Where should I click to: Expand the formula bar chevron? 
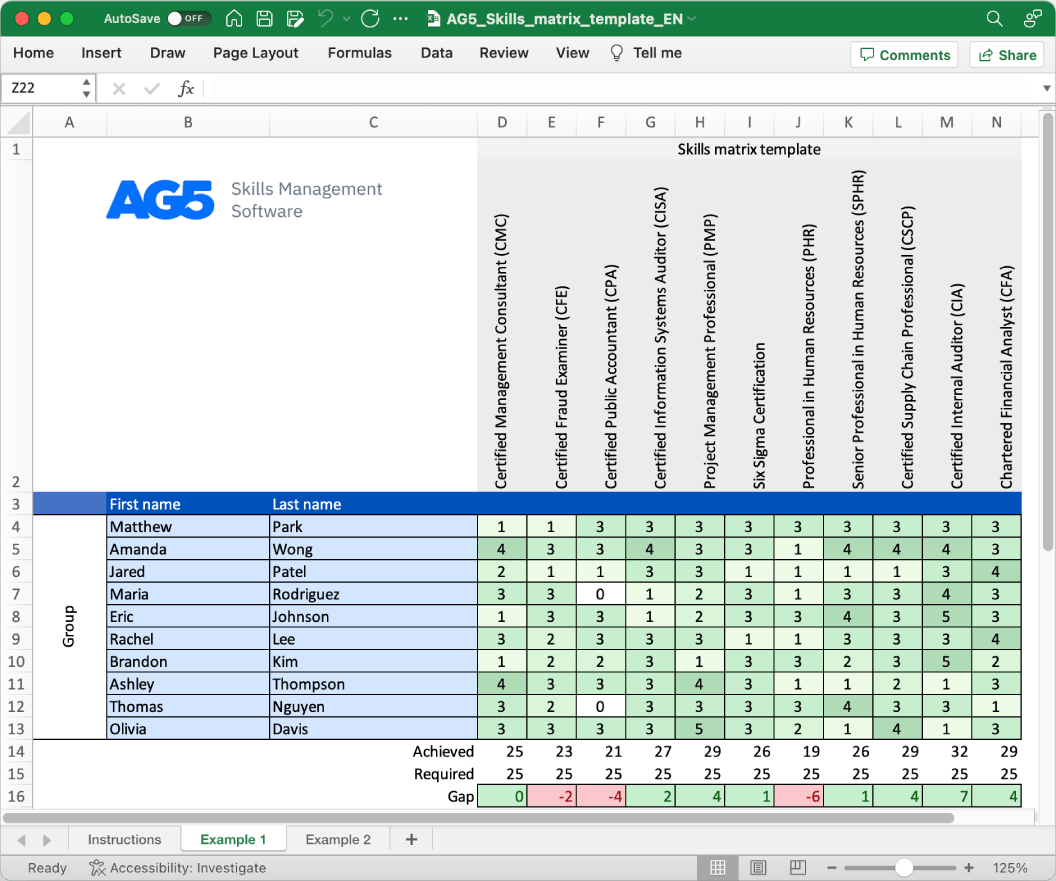pyautogui.click(x=1046, y=89)
